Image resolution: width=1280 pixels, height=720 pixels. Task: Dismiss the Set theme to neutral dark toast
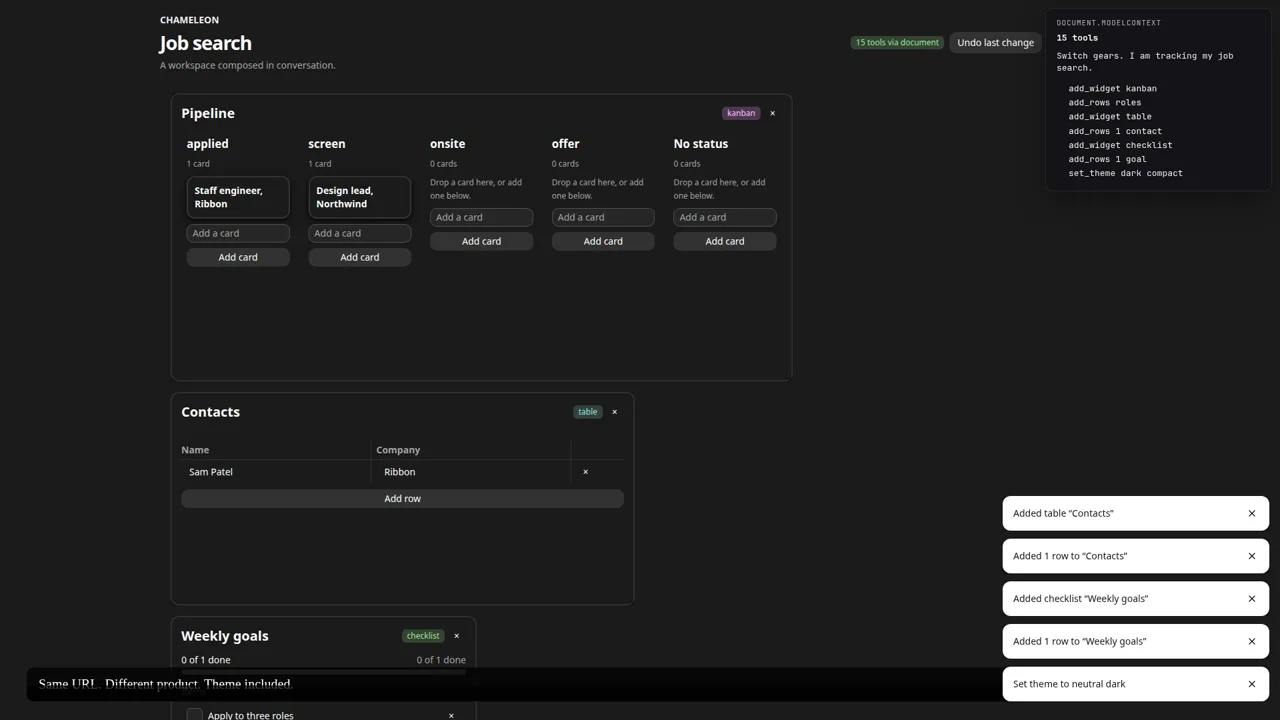pyautogui.click(x=1251, y=684)
